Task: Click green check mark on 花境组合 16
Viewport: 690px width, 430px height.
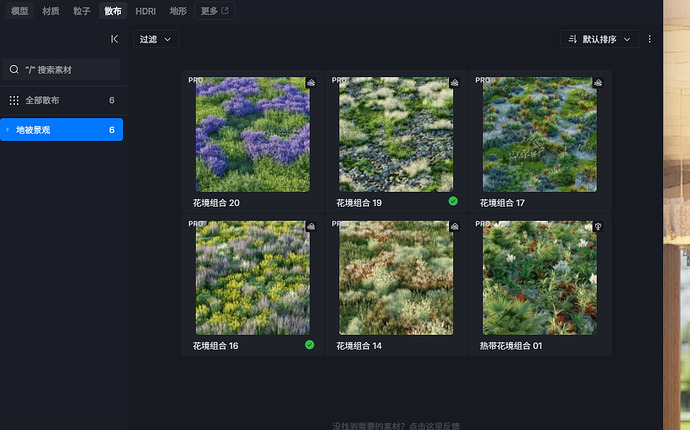Action: (310, 345)
